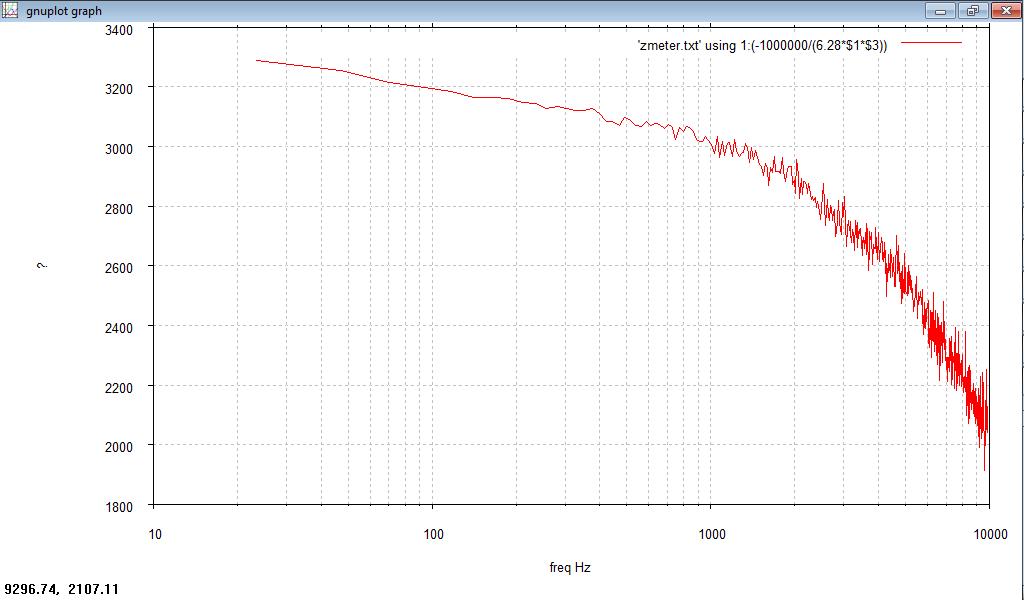Restore down the gnuplot graph window
The width and height of the screenshot is (1024, 600).
(x=973, y=10)
